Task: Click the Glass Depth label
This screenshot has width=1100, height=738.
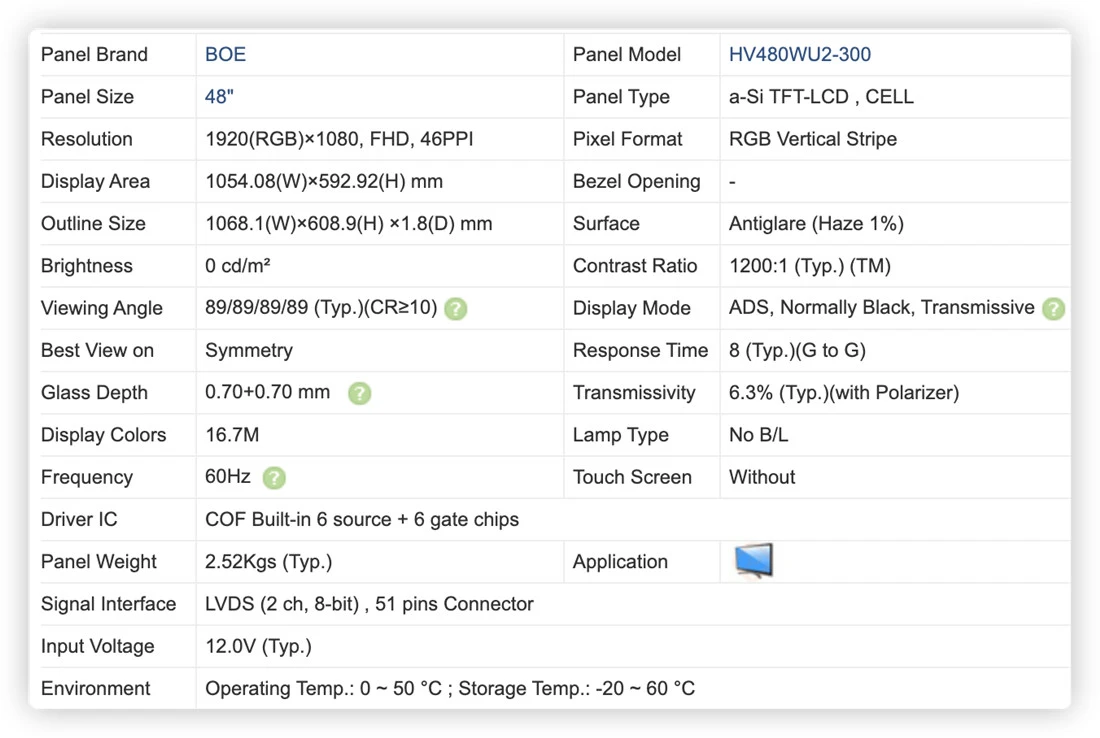Action: (x=94, y=393)
